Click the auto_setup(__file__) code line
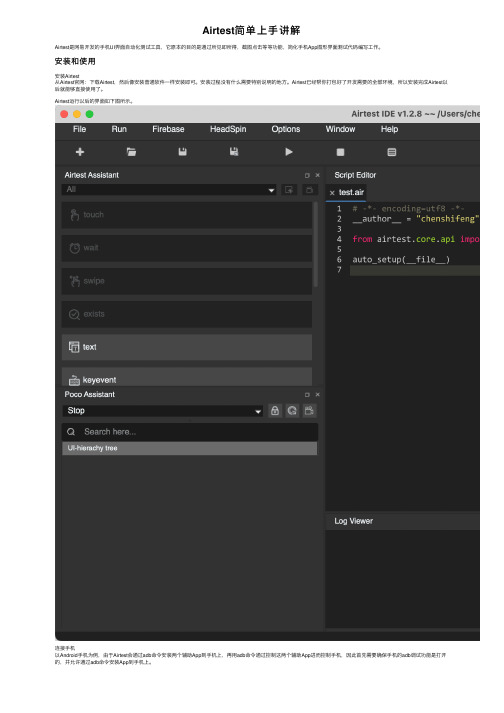Viewport: 504px width, 713px height. click(x=401, y=260)
